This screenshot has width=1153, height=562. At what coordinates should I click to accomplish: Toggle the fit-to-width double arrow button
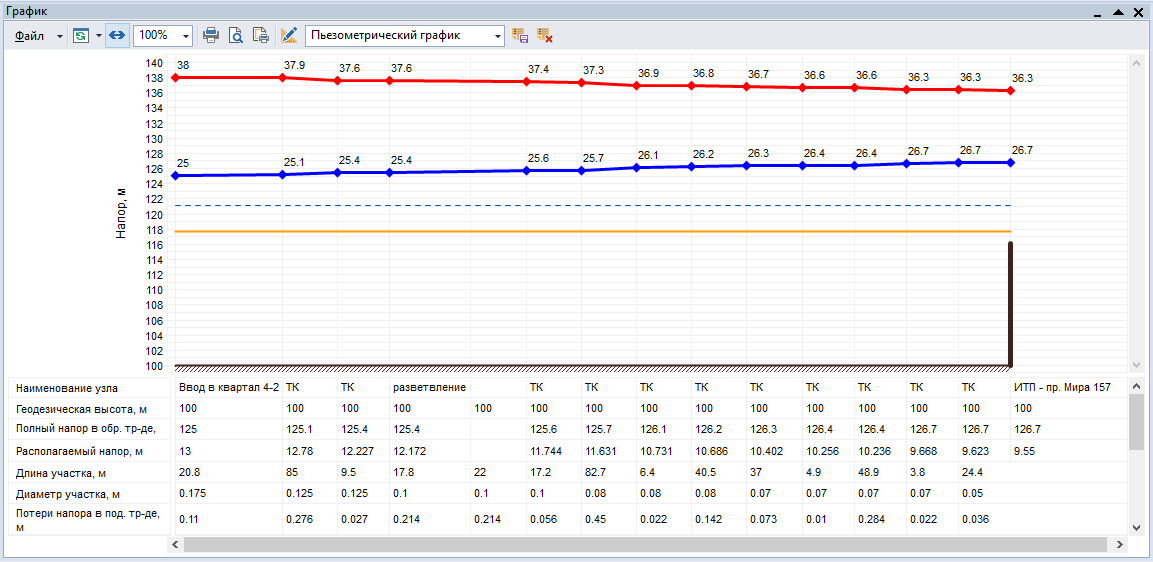pyautogui.click(x=118, y=35)
